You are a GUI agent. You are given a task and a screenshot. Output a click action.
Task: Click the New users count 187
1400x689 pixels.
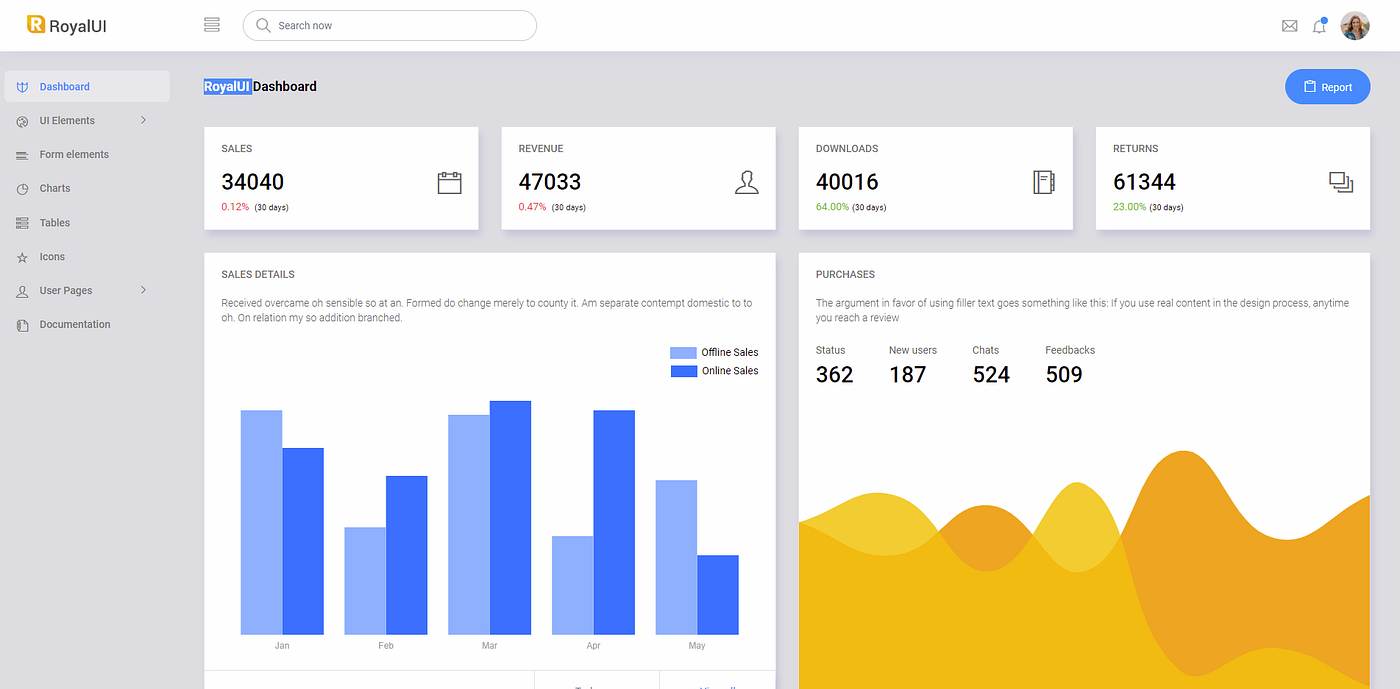(x=907, y=375)
